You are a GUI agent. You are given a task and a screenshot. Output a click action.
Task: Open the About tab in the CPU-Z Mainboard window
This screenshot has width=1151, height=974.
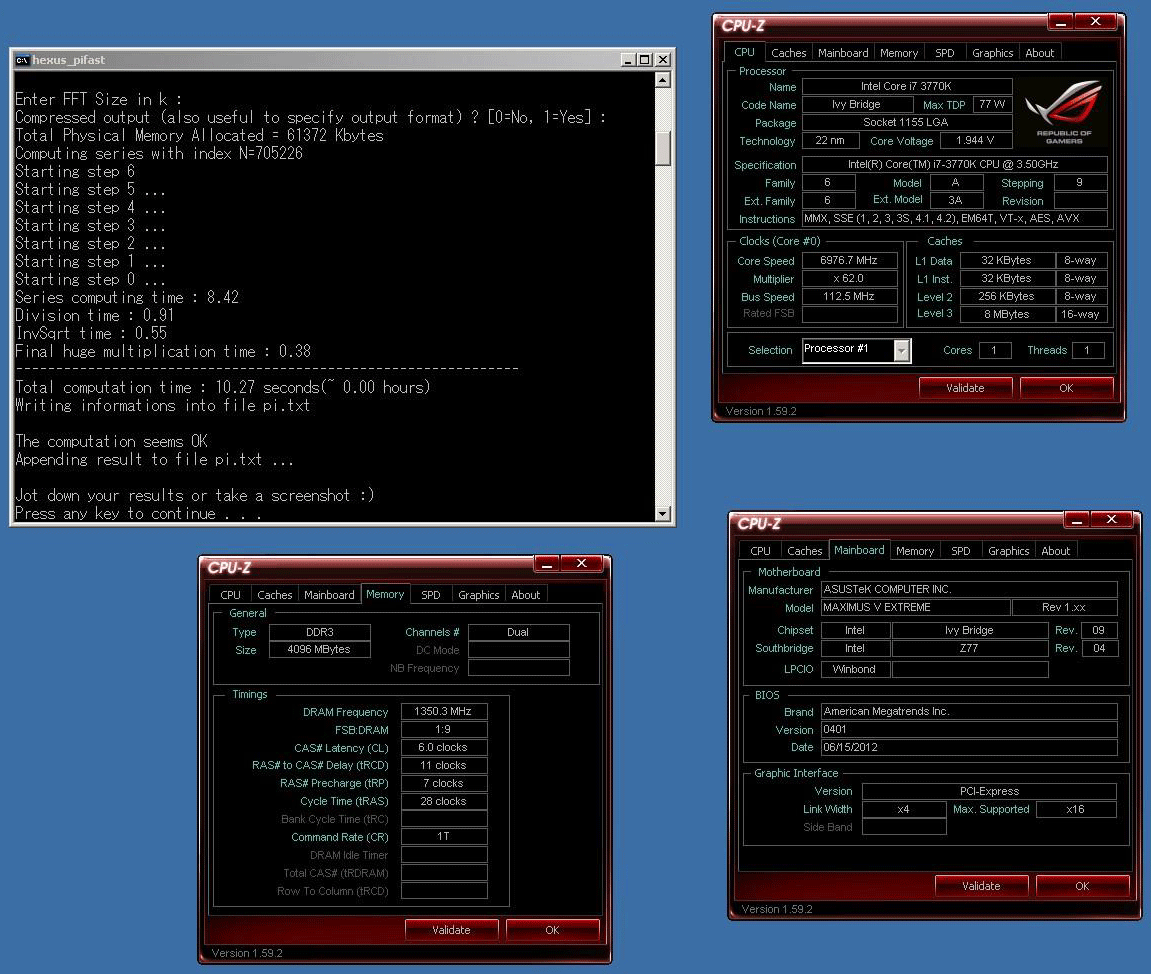(x=1056, y=550)
